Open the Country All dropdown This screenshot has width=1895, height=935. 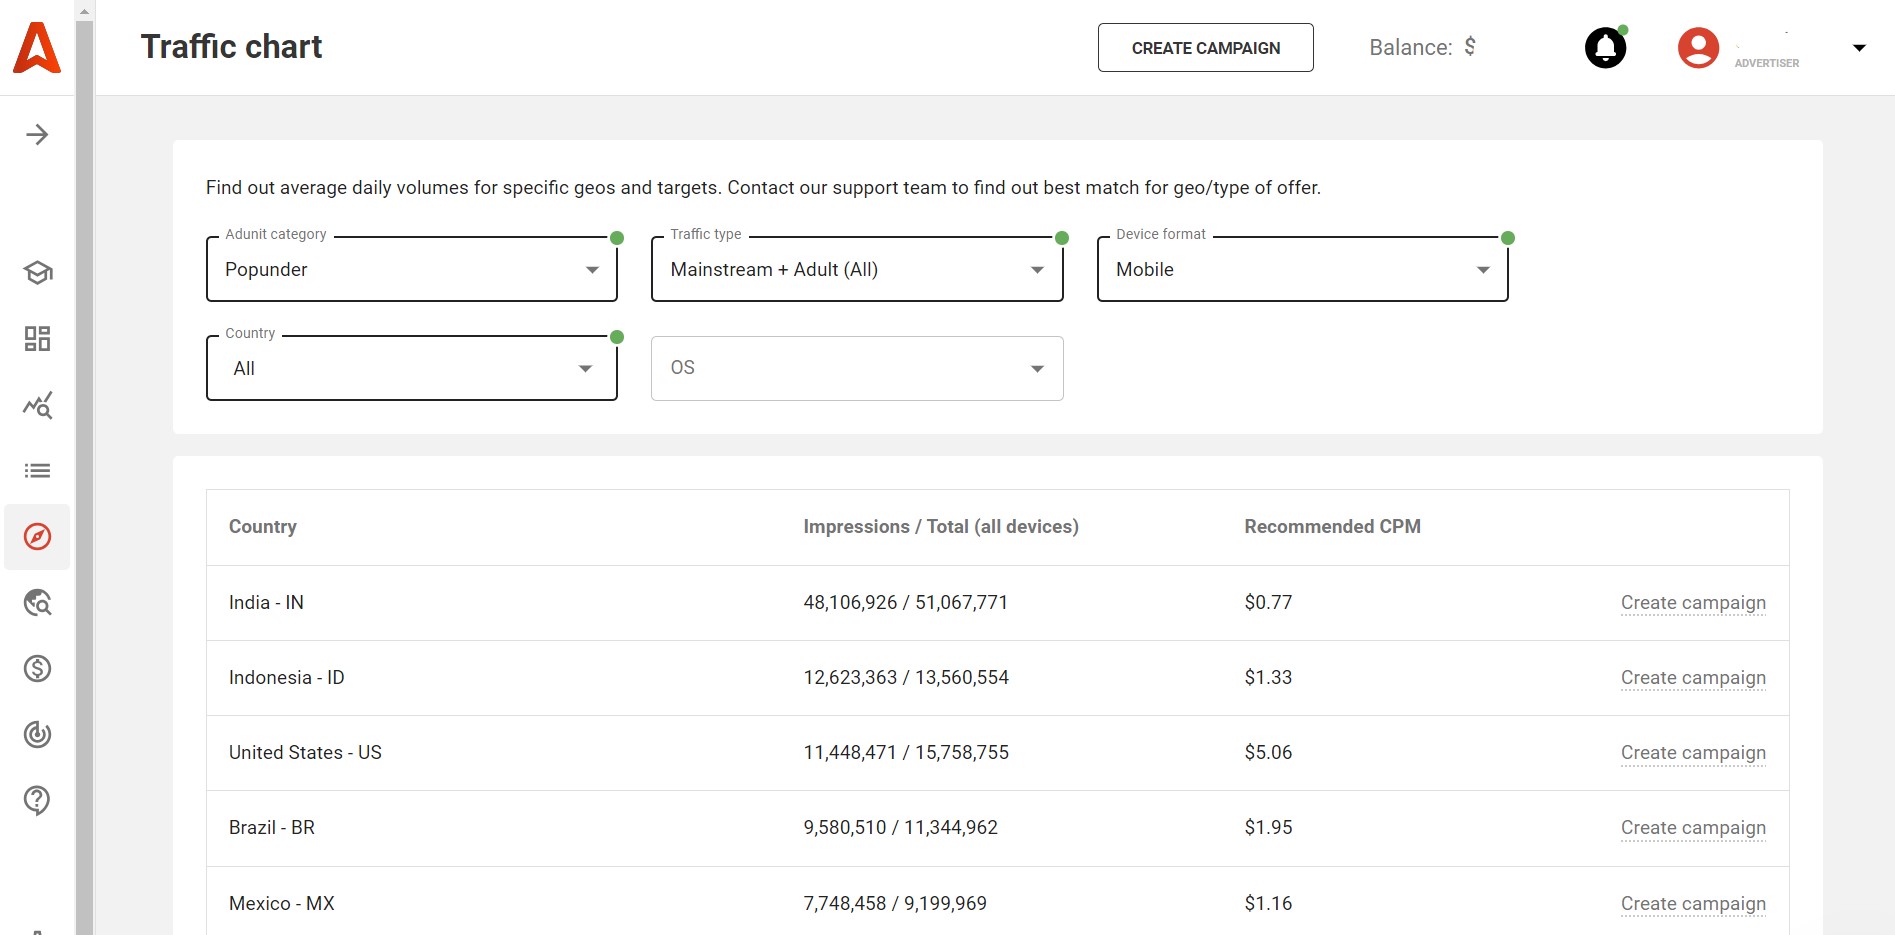(x=411, y=368)
